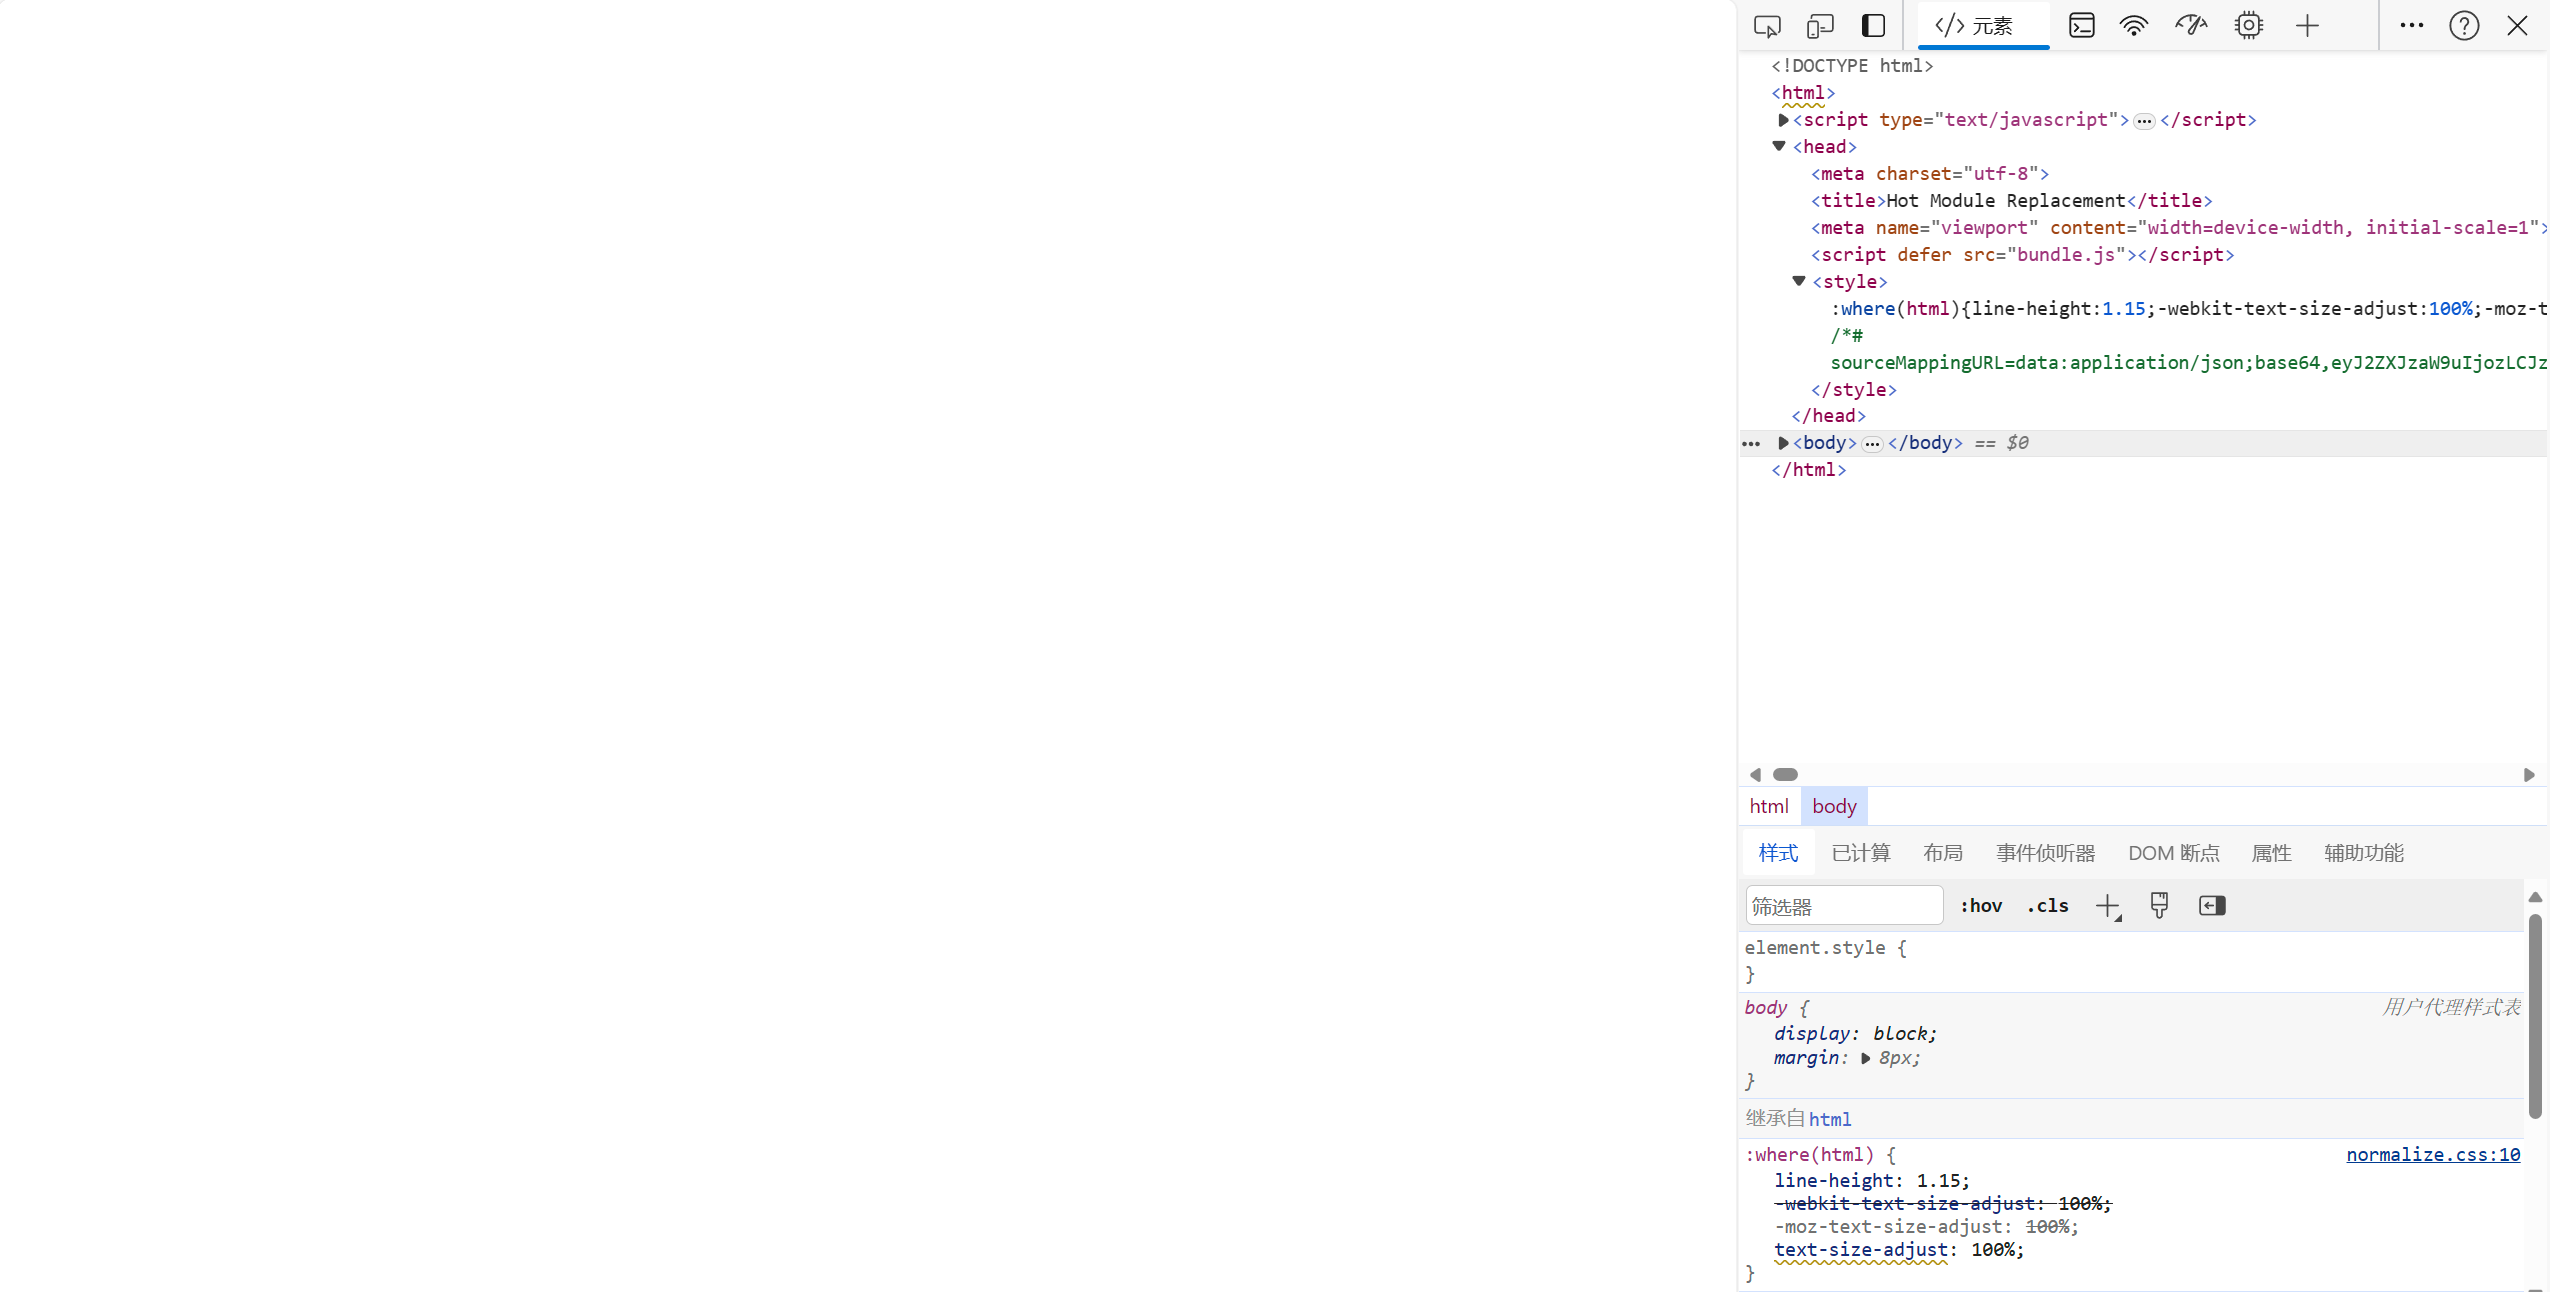
Task: Select the closing html tag line
Action: pyautogui.click(x=1809, y=470)
